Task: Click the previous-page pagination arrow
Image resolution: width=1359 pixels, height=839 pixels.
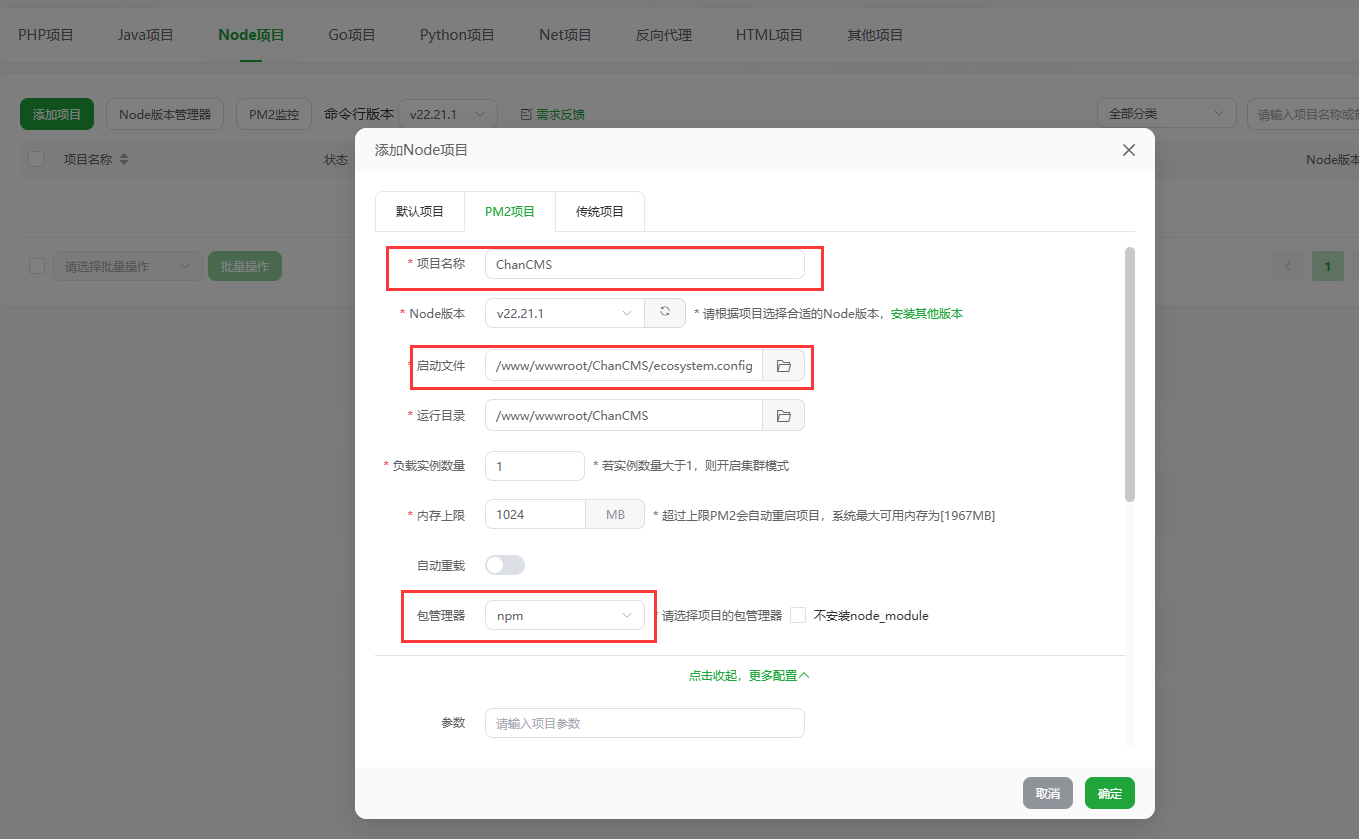Action: 1287,266
